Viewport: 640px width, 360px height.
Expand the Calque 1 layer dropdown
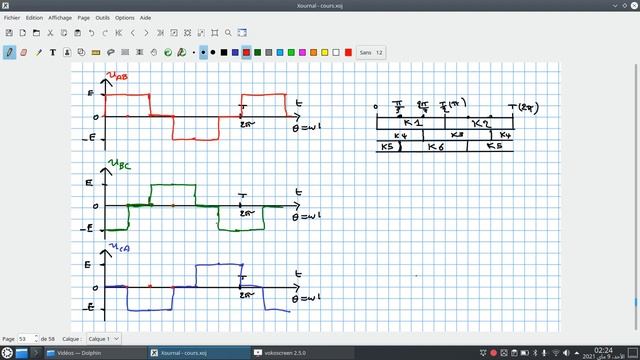[x=103, y=339]
